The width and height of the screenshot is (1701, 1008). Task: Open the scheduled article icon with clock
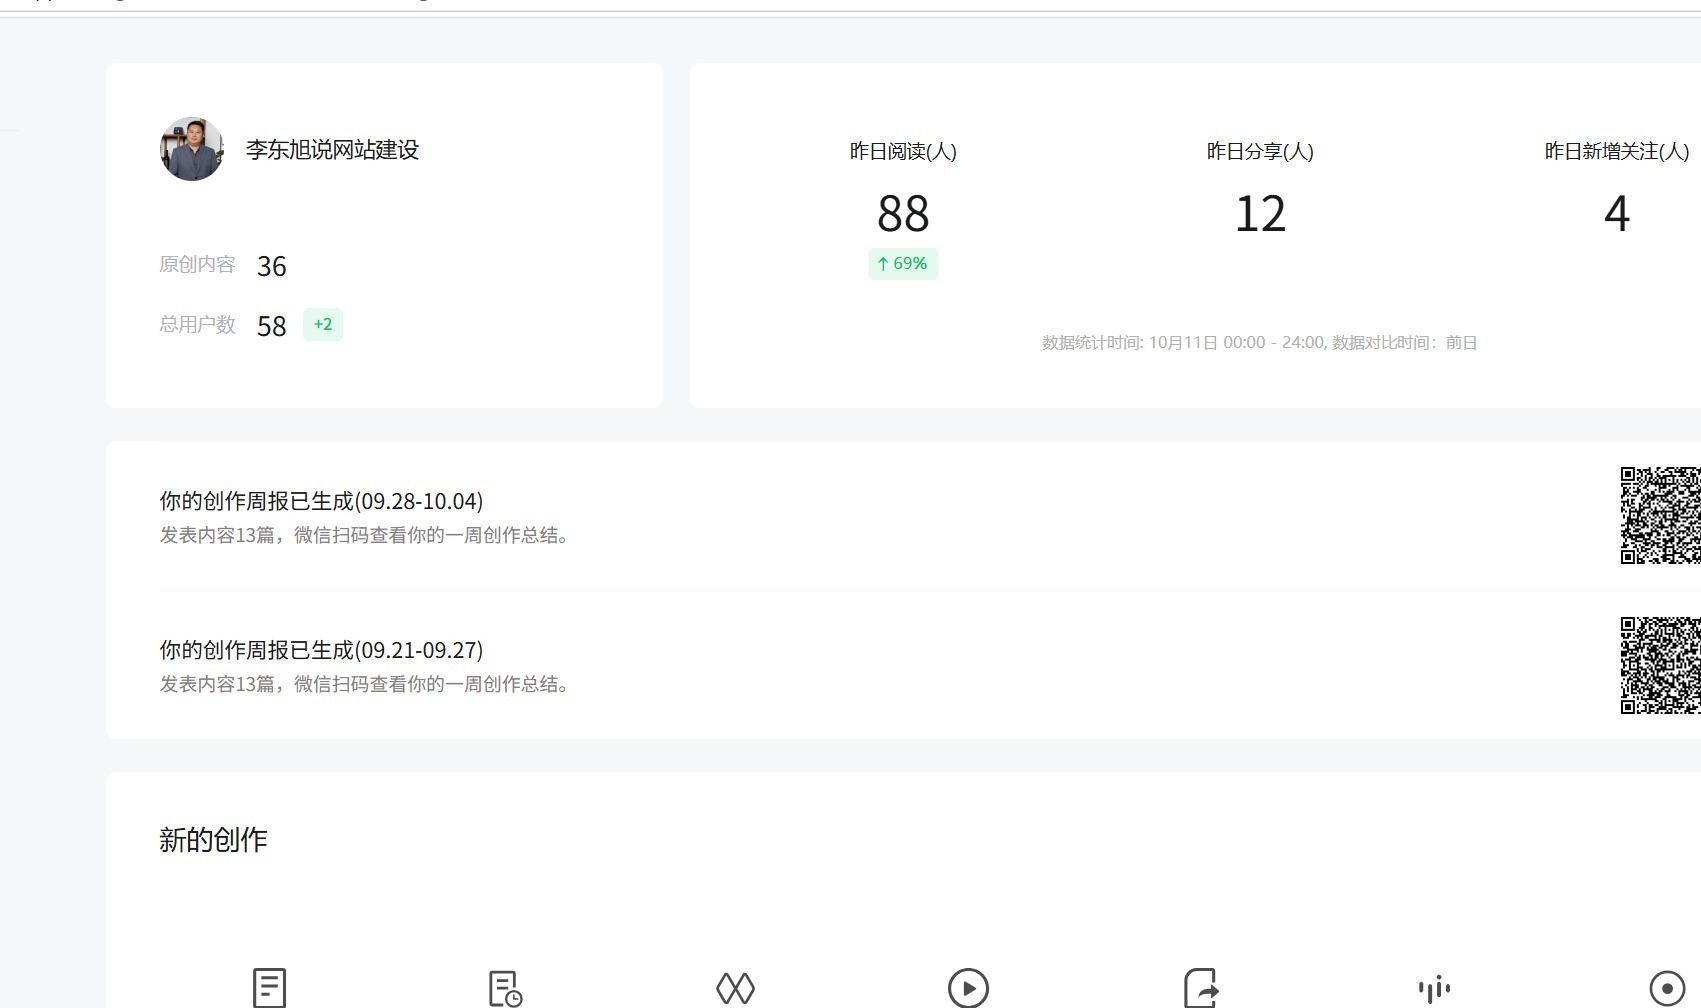(505, 988)
